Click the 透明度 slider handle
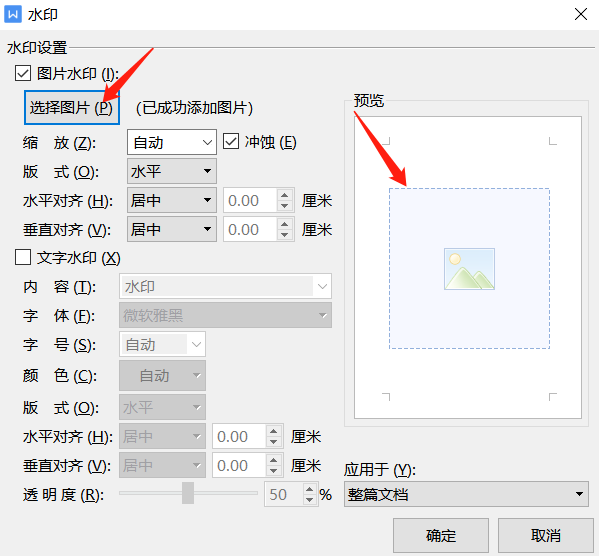Image resolution: width=599 pixels, height=556 pixels. point(188,493)
